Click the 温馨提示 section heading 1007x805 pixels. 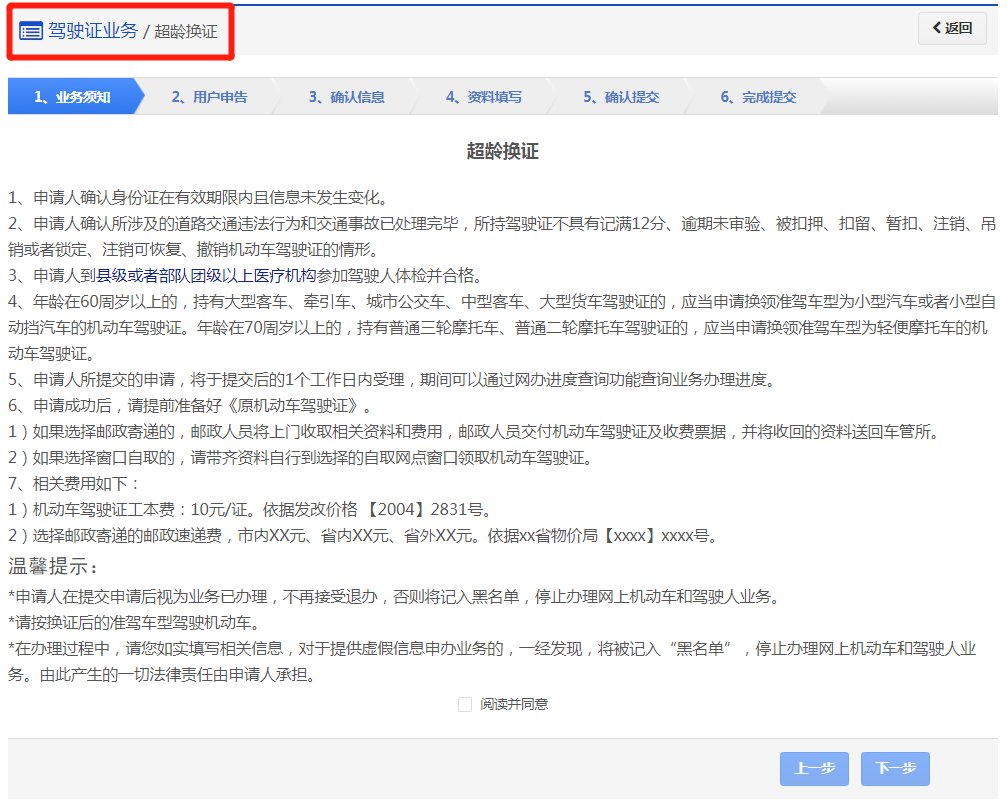tap(54, 568)
